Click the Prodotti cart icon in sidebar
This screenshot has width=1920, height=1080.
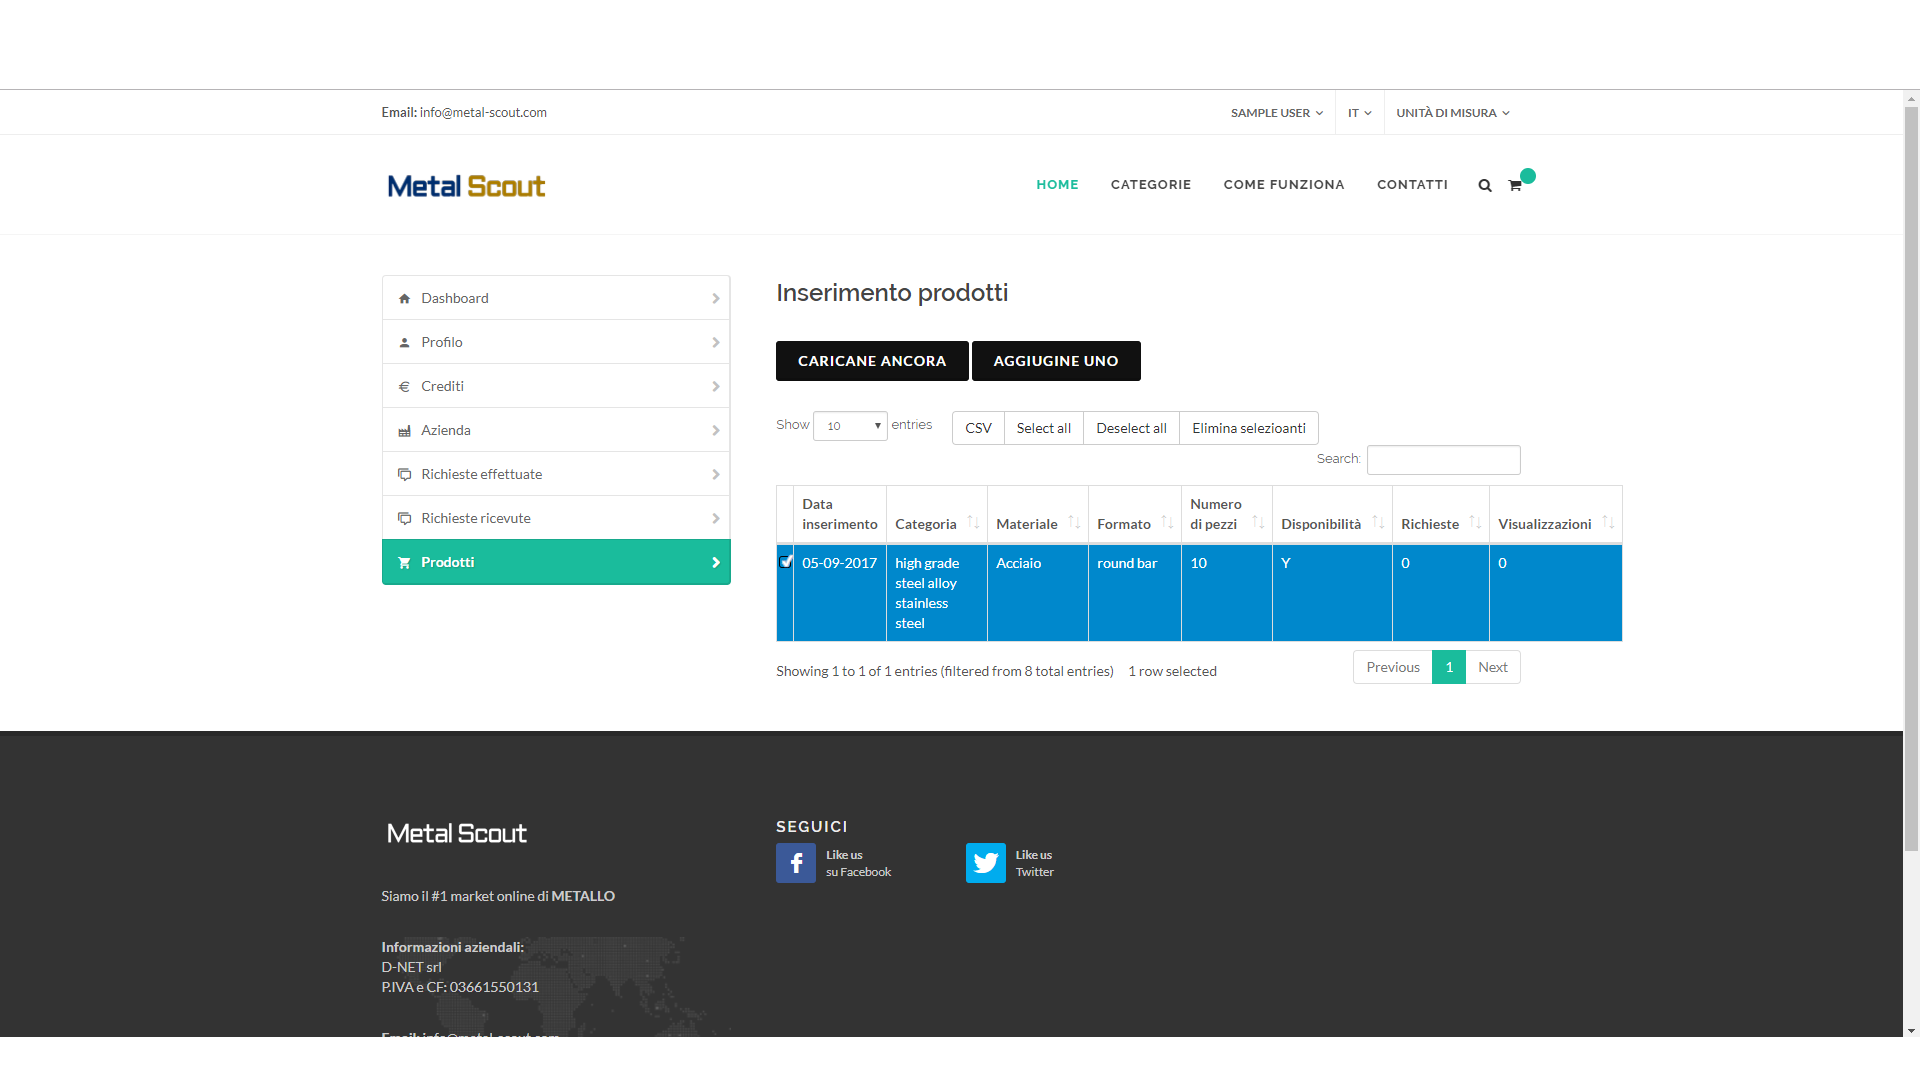click(404, 562)
